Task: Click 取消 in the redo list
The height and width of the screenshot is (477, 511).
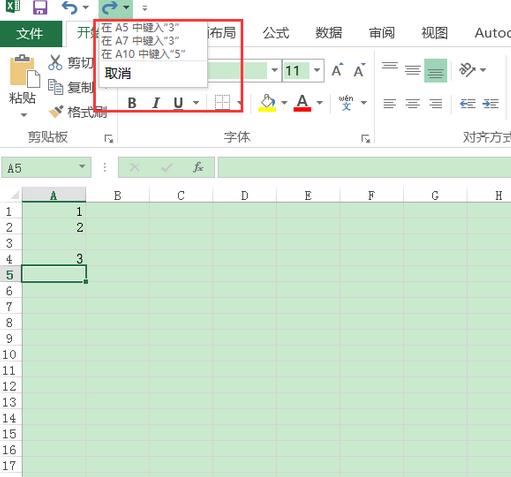Action: click(x=118, y=74)
